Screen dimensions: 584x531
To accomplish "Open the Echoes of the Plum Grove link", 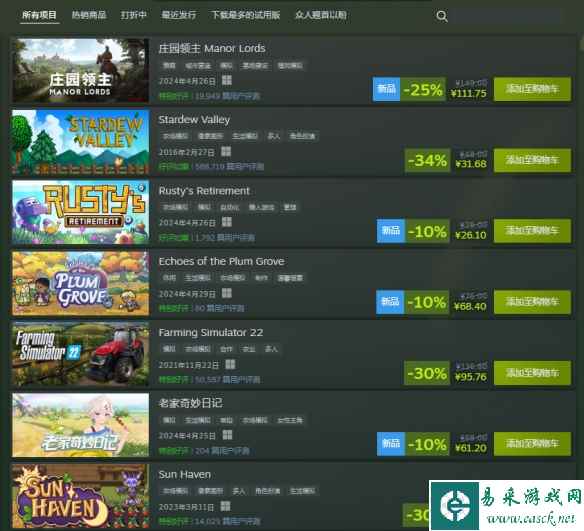I will 221,261.
